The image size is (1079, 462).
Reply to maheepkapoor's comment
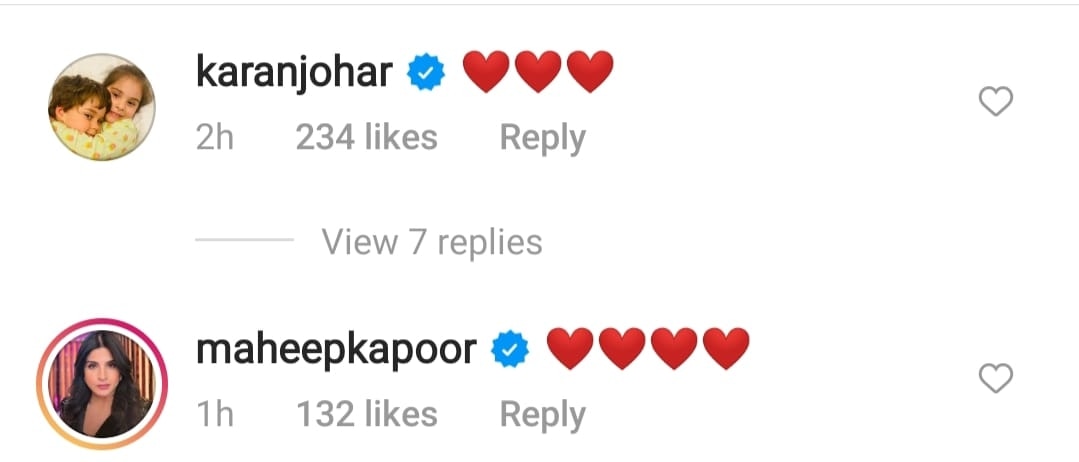pyautogui.click(x=543, y=415)
